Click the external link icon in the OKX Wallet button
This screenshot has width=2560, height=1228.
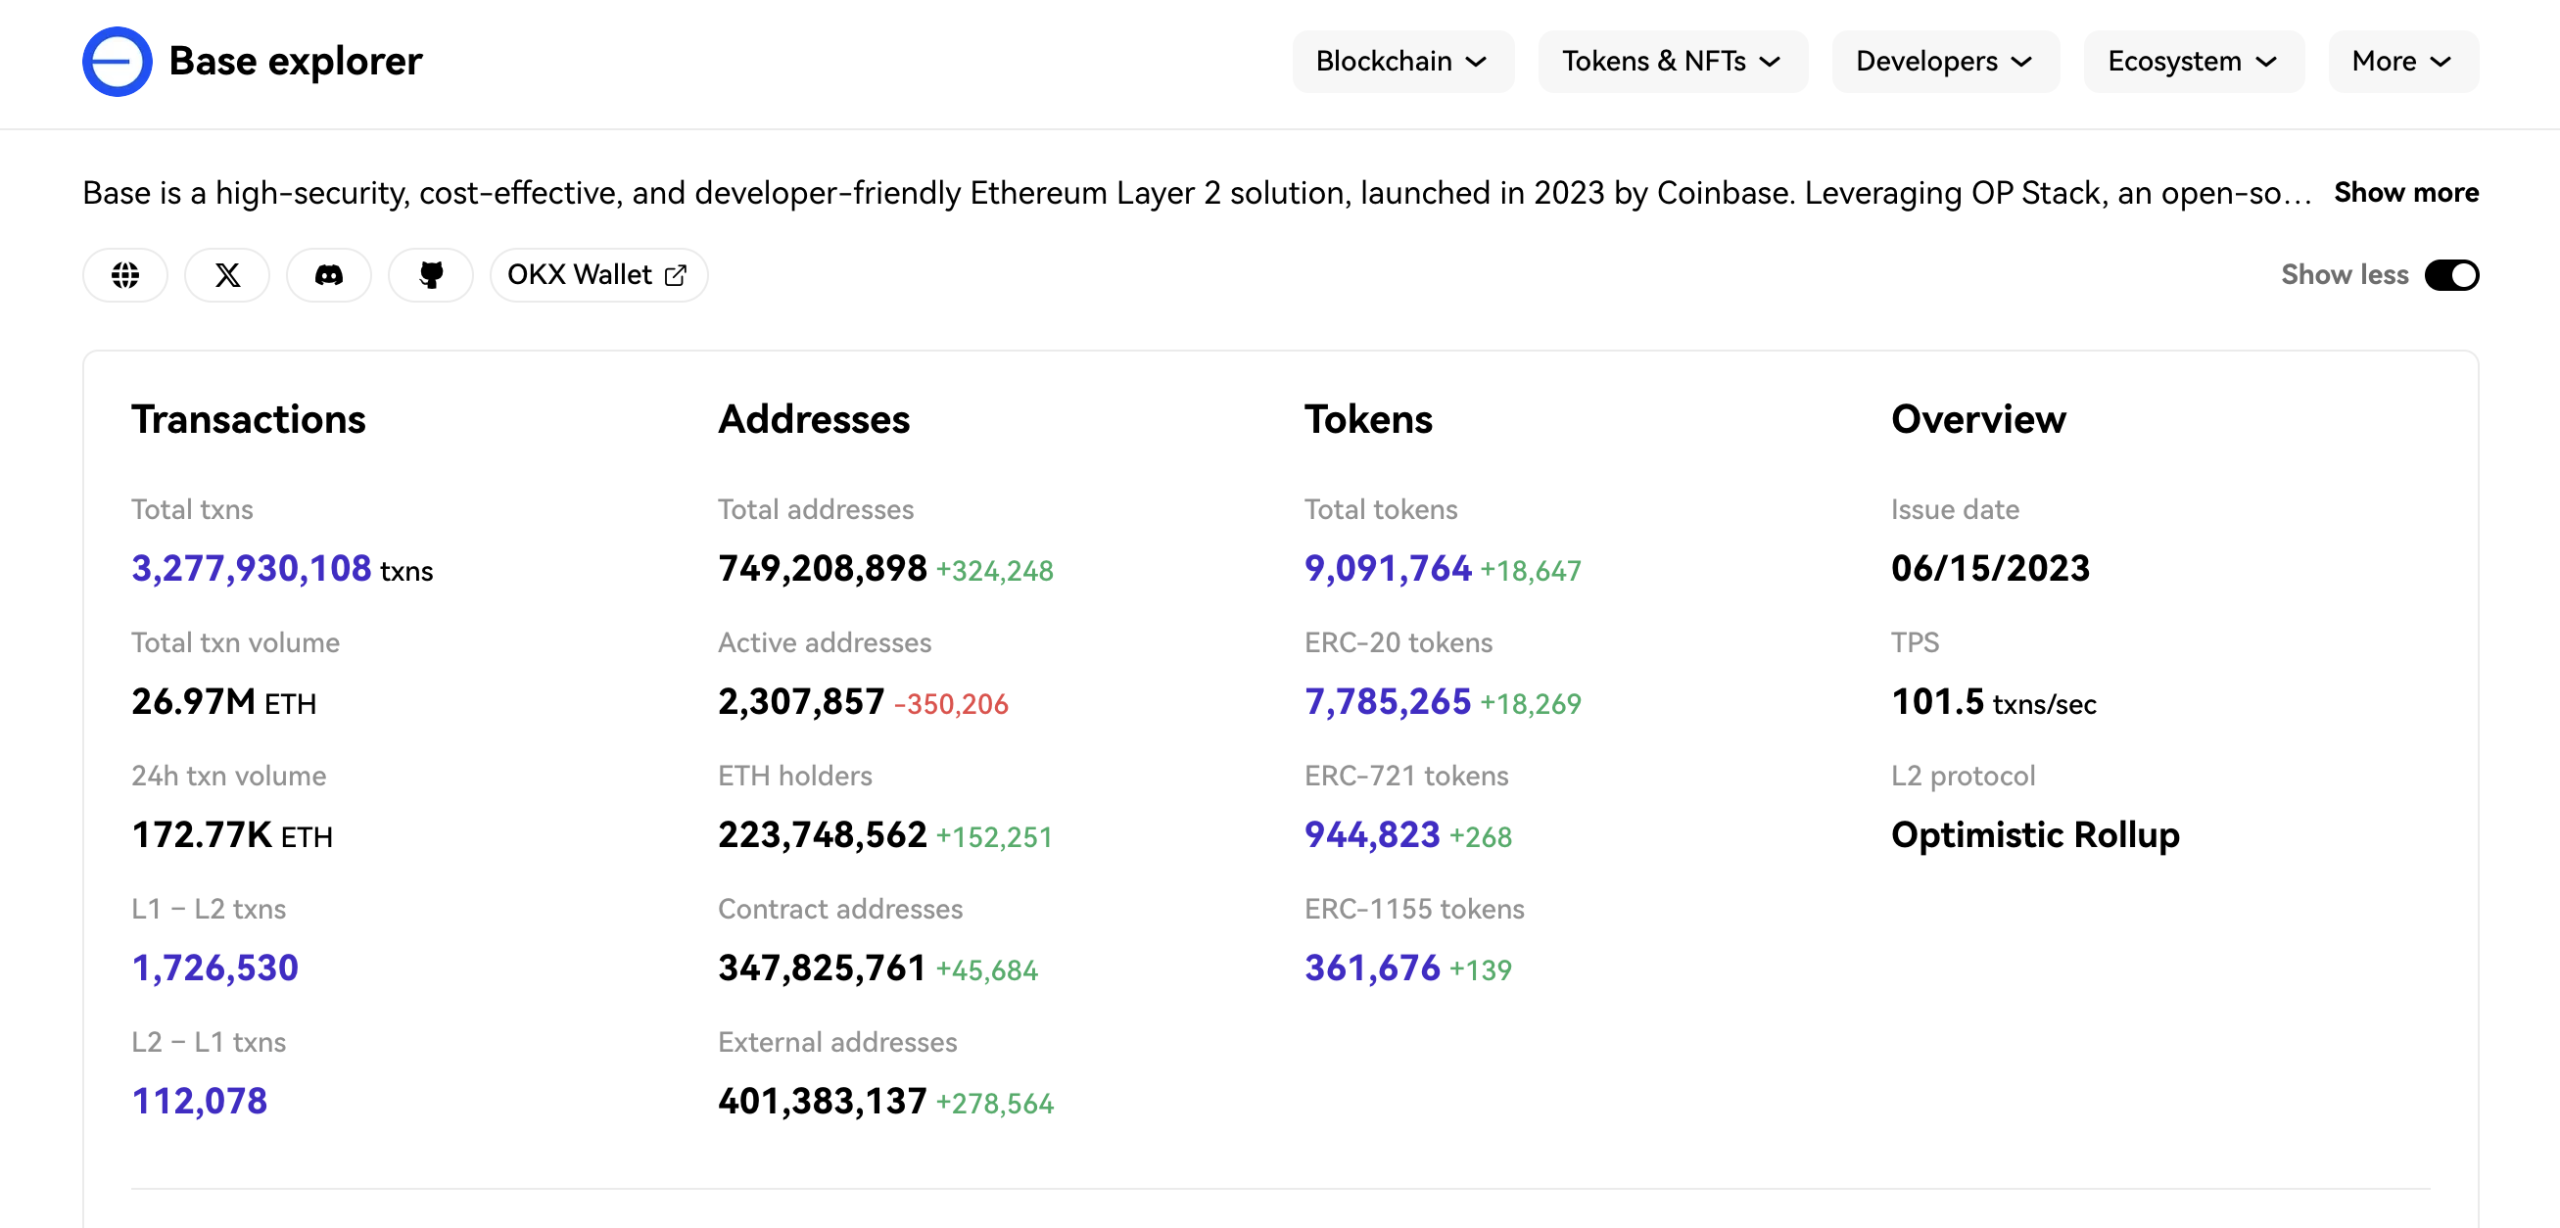676,275
